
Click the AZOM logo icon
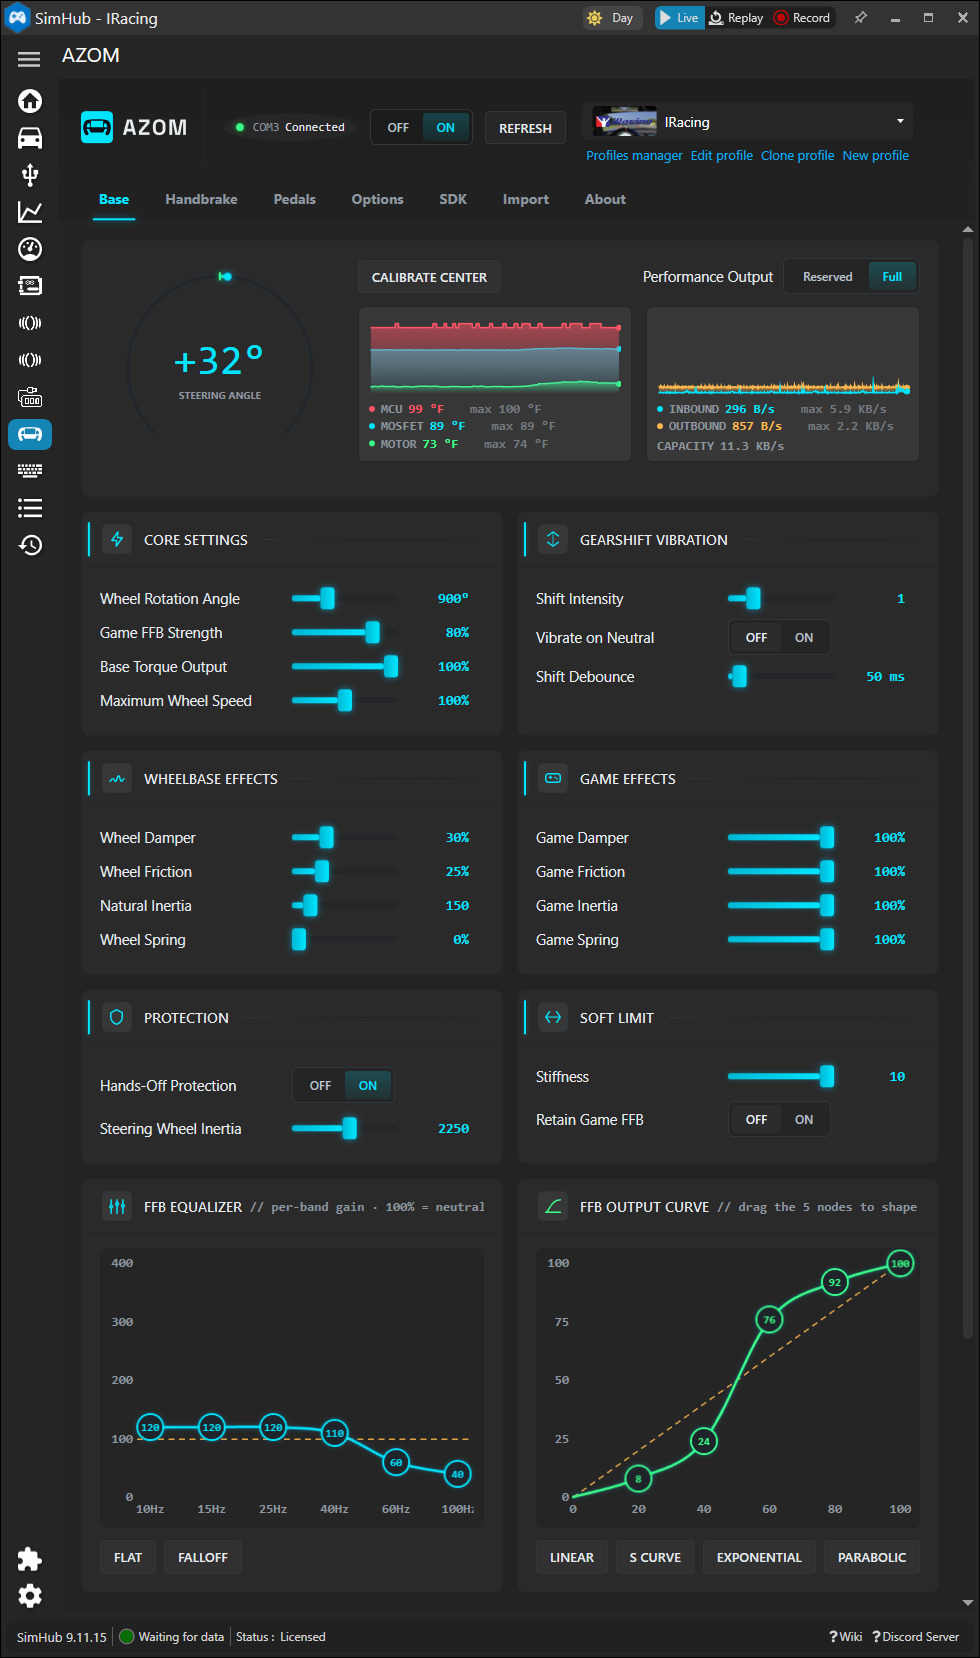(x=97, y=127)
